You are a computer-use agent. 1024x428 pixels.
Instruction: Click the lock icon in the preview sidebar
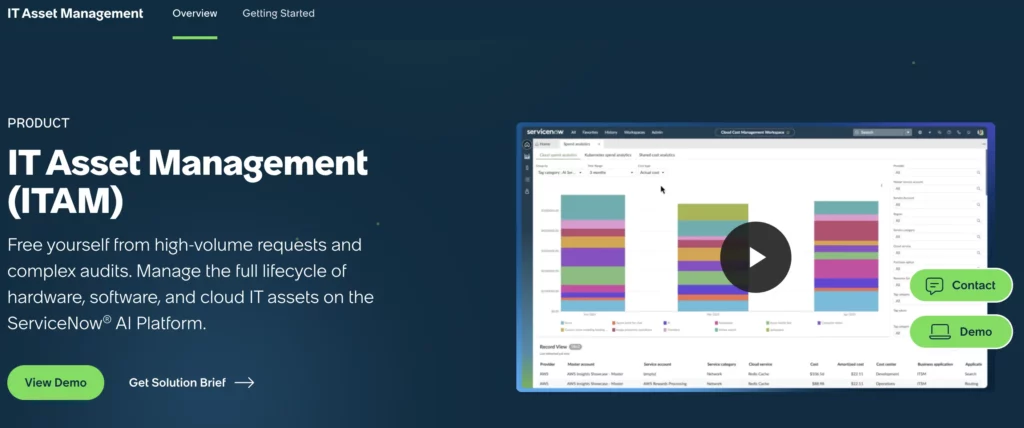click(527, 191)
